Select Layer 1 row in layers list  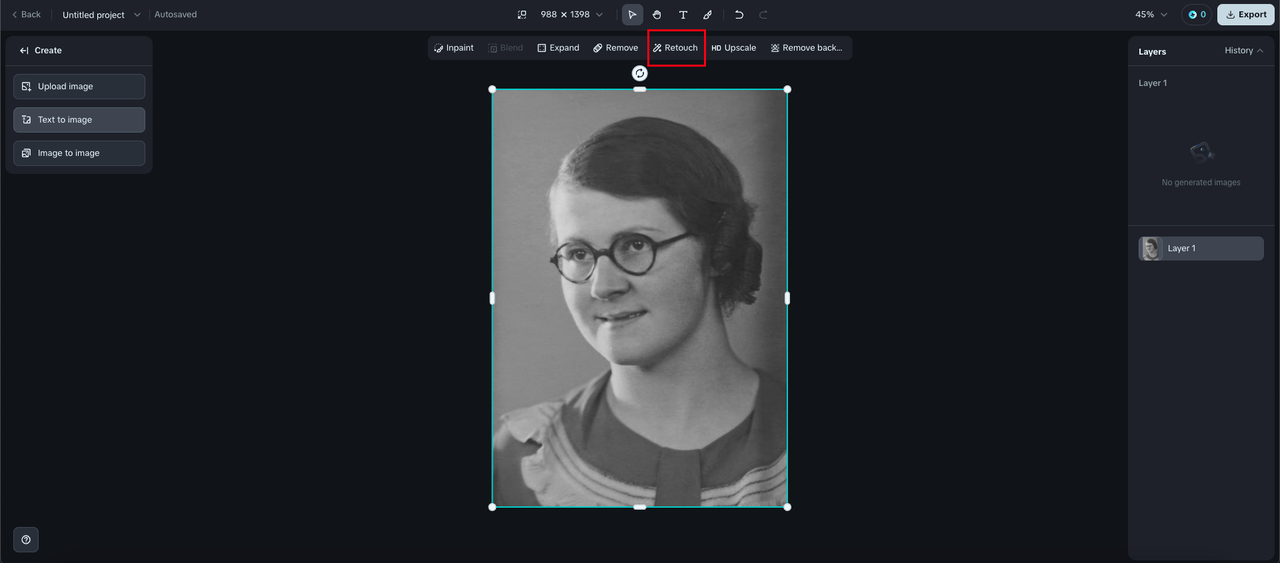pyautogui.click(x=1201, y=248)
